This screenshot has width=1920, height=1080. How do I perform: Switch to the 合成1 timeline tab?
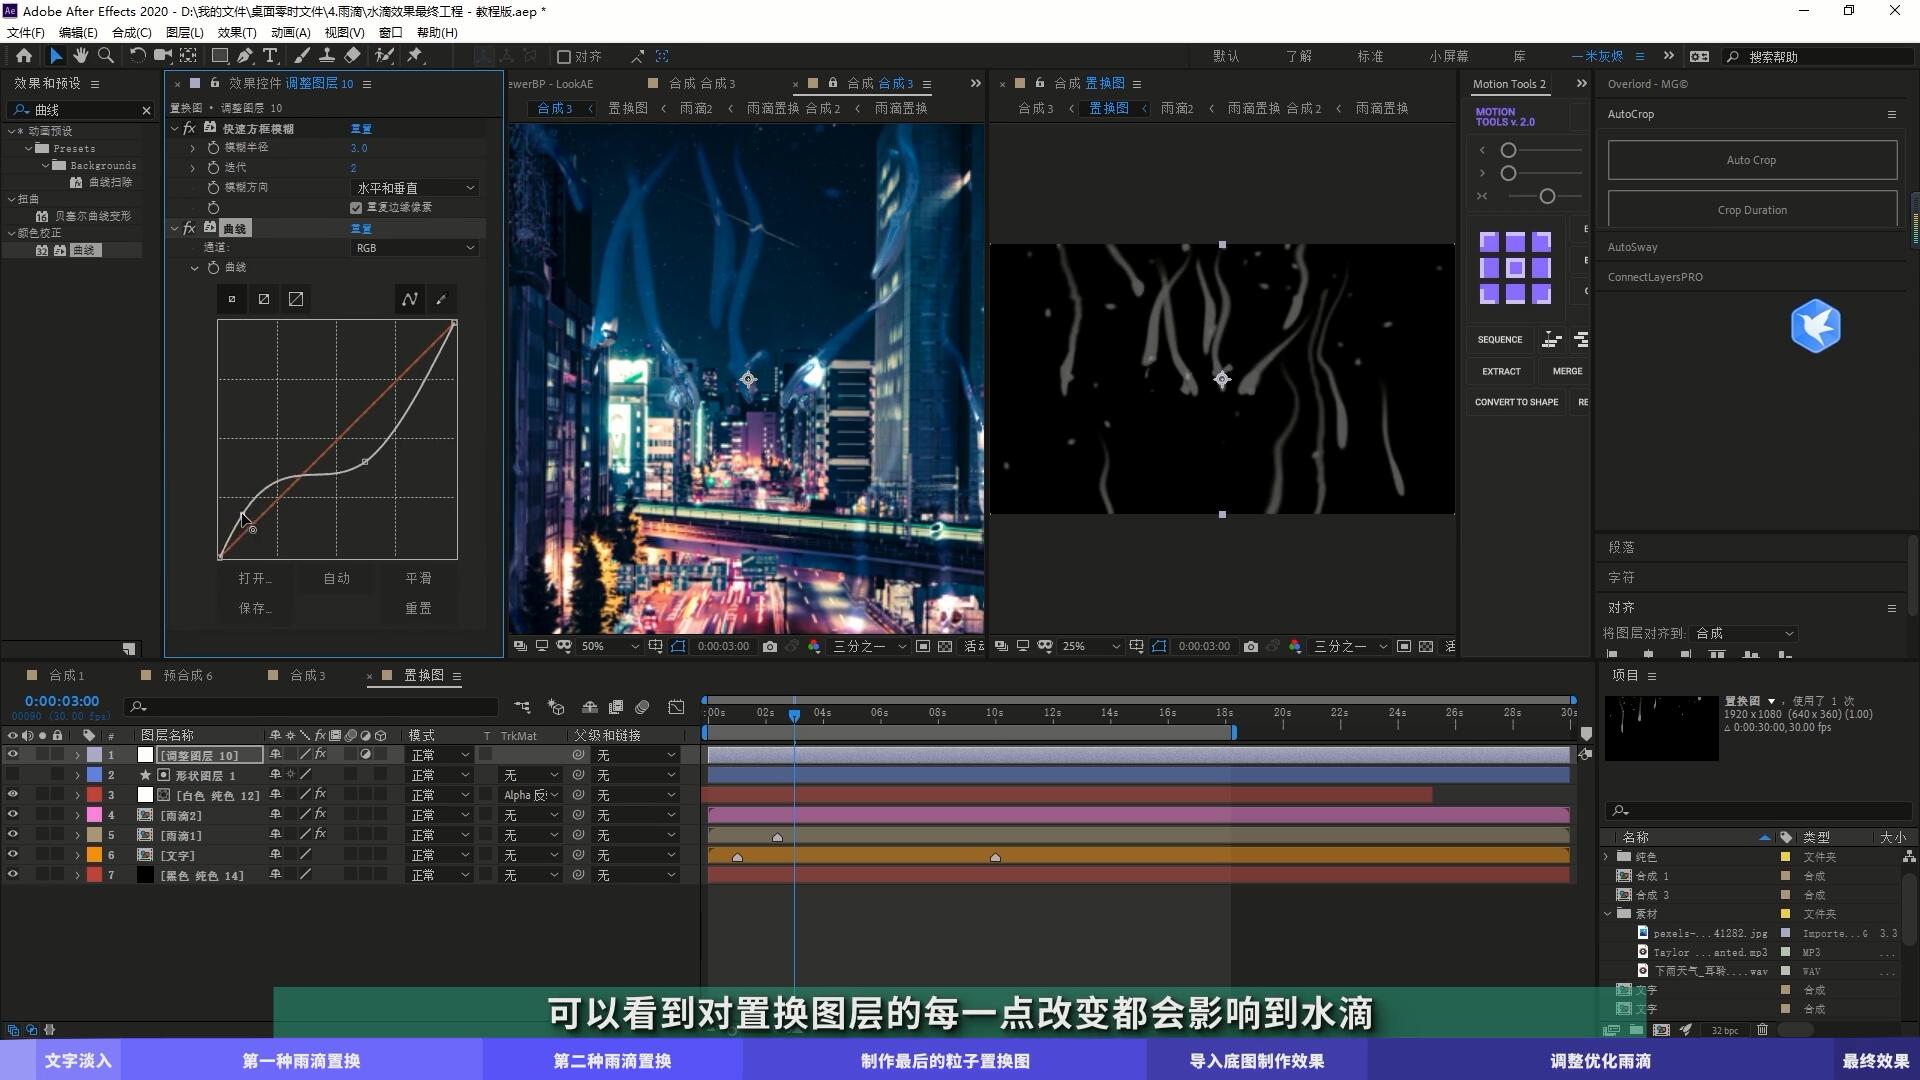pos(67,676)
